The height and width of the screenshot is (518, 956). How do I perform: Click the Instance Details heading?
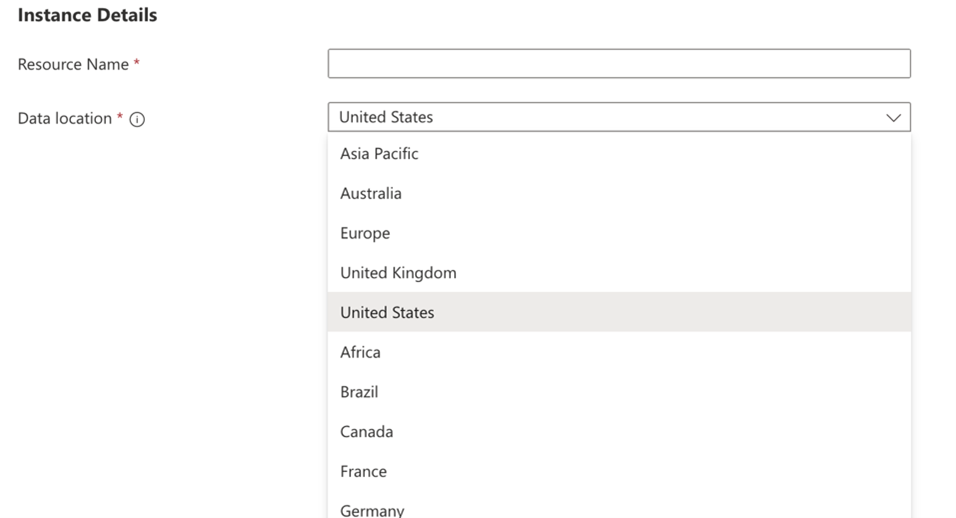[x=87, y=15]
